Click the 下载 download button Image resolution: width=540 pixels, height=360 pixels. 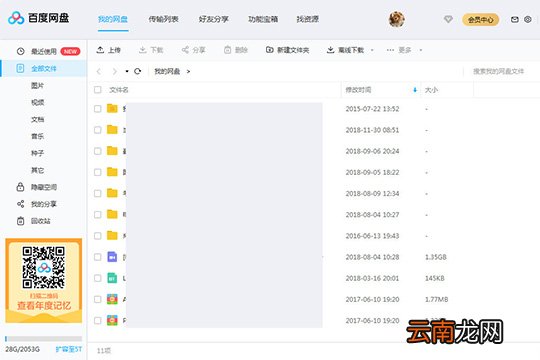pyautogui.click(x=151, y=50)
